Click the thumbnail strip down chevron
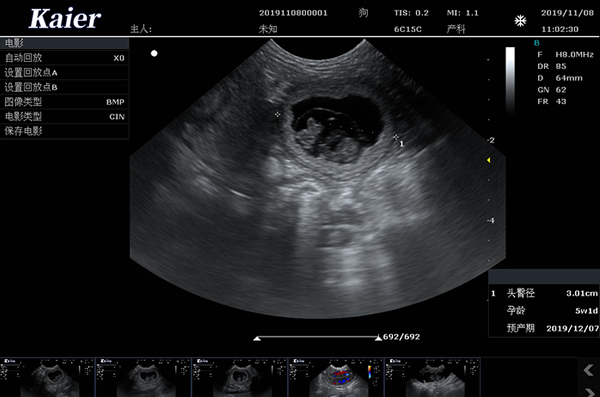Image resolution: width=600 pixels, height=397 pixels. (x=589, y=392)
